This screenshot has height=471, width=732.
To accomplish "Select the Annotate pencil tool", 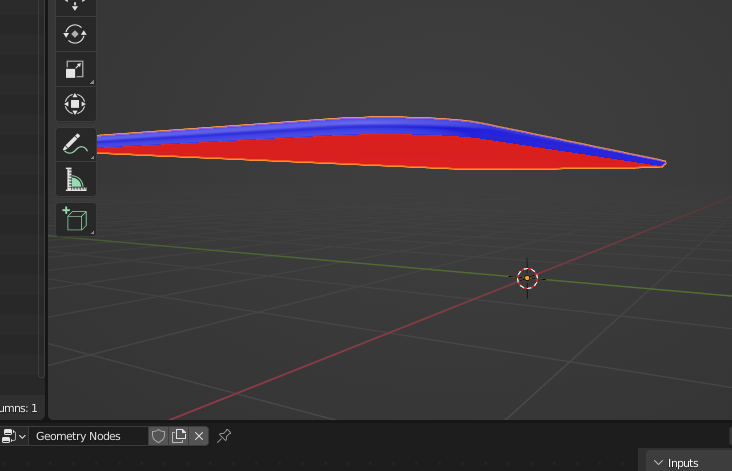I will pyautogui.click(x=76, y=144).
